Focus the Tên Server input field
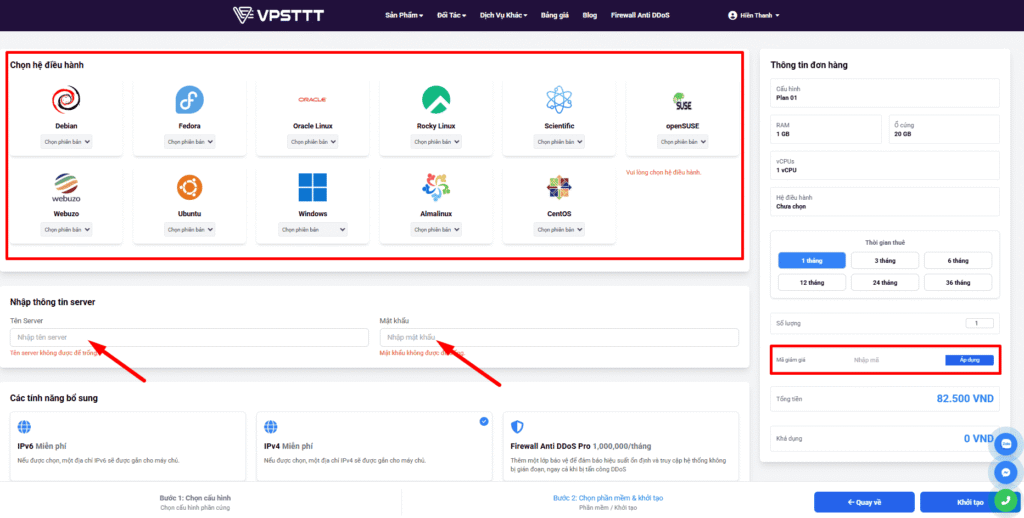 tap(189, 337)
